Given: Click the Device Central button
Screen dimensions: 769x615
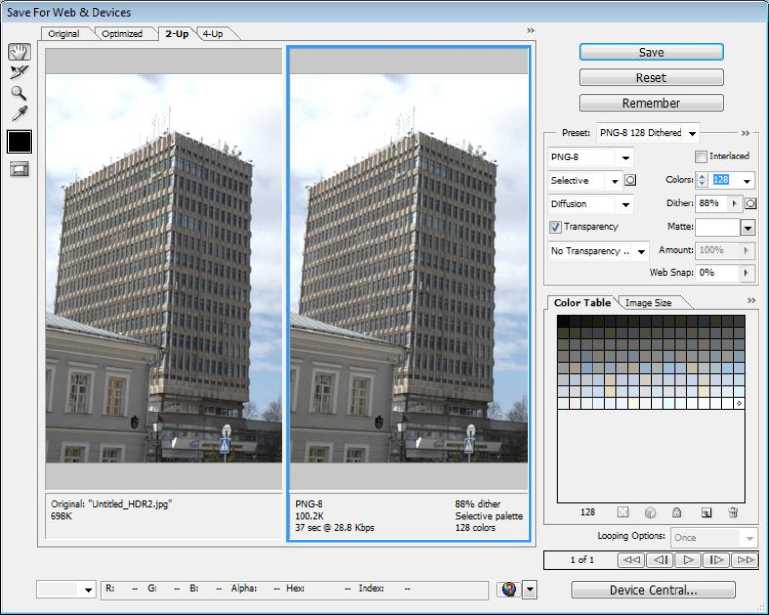Looking at the screenshot, I should coord(653,590).
